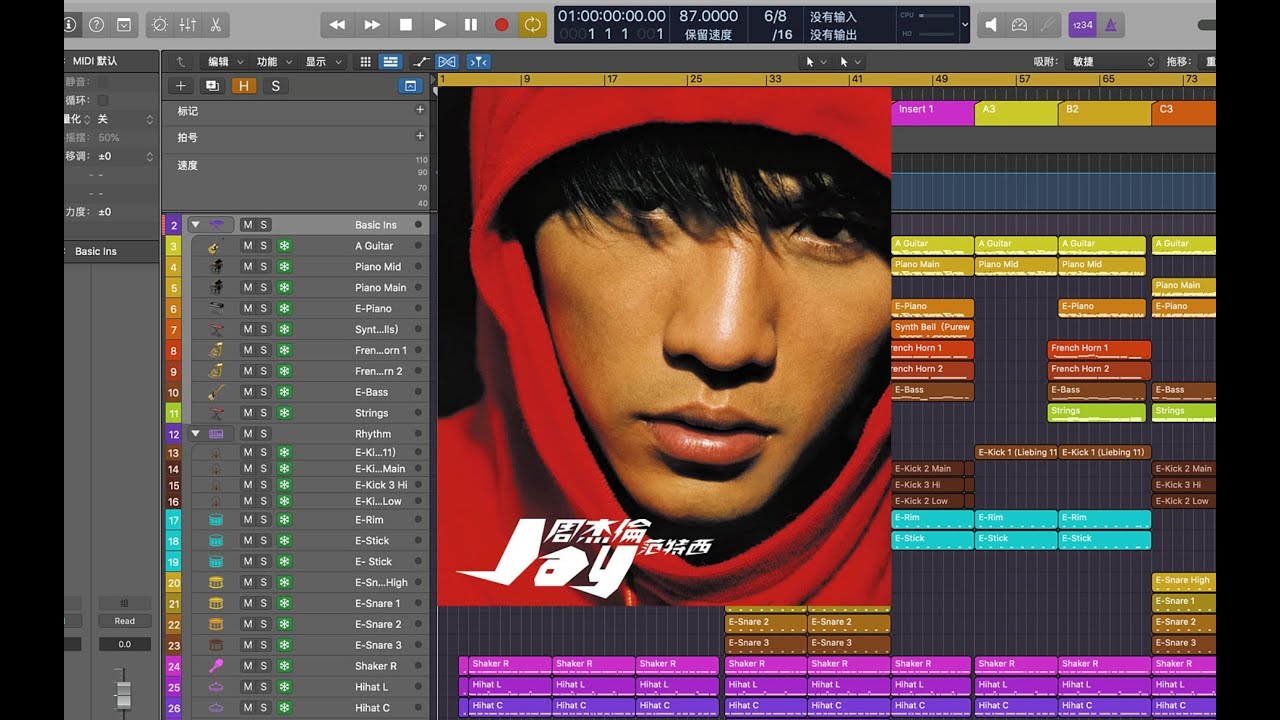Open the LCD display mode dropdown arrow
This screenshot has height=720, width=1280.
964,24
